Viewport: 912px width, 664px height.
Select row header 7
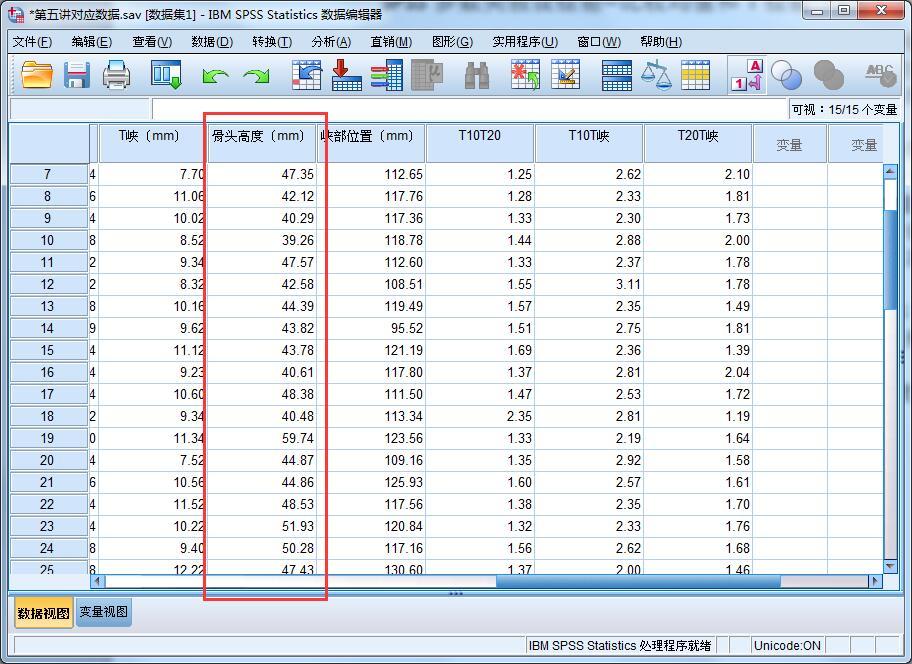(x=48, y=174)
